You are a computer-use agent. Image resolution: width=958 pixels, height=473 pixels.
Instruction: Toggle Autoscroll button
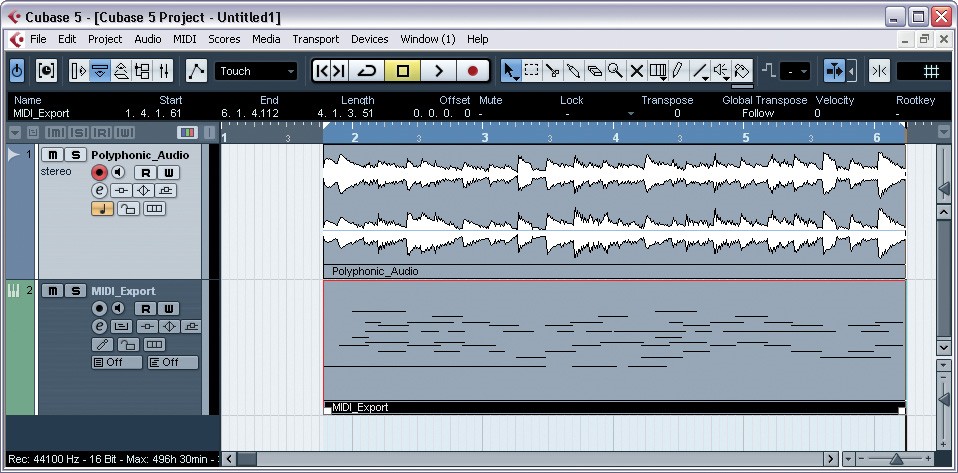pos(833,71)
